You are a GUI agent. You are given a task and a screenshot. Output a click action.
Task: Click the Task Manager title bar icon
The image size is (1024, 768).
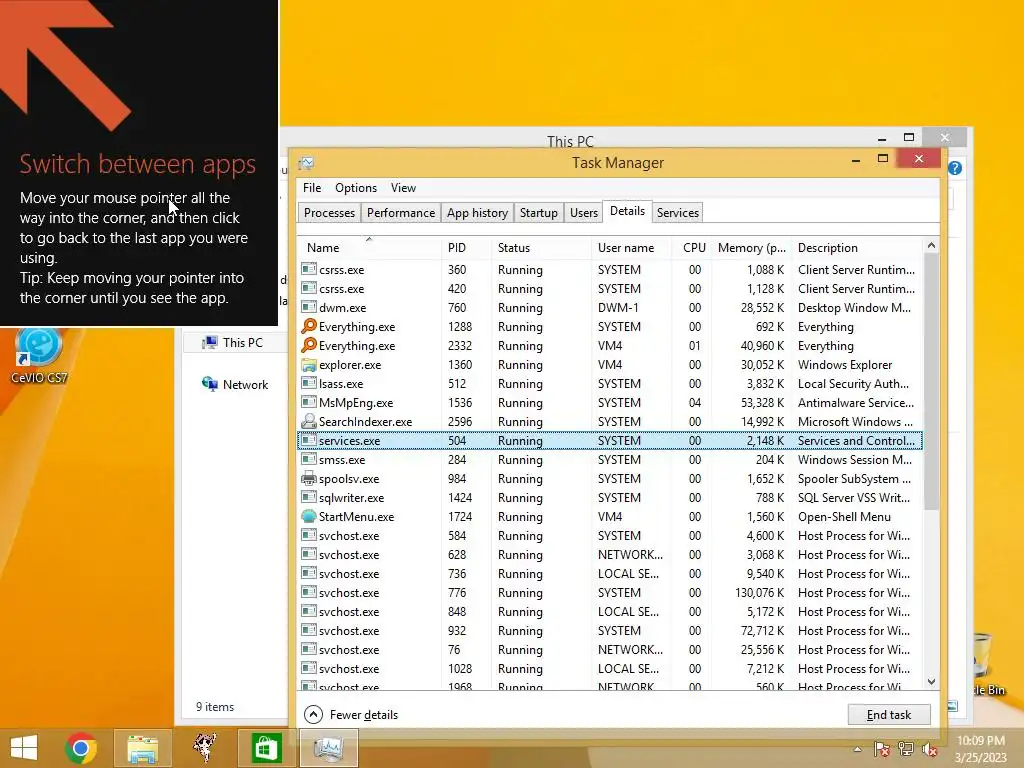click(x=306, y=163)
